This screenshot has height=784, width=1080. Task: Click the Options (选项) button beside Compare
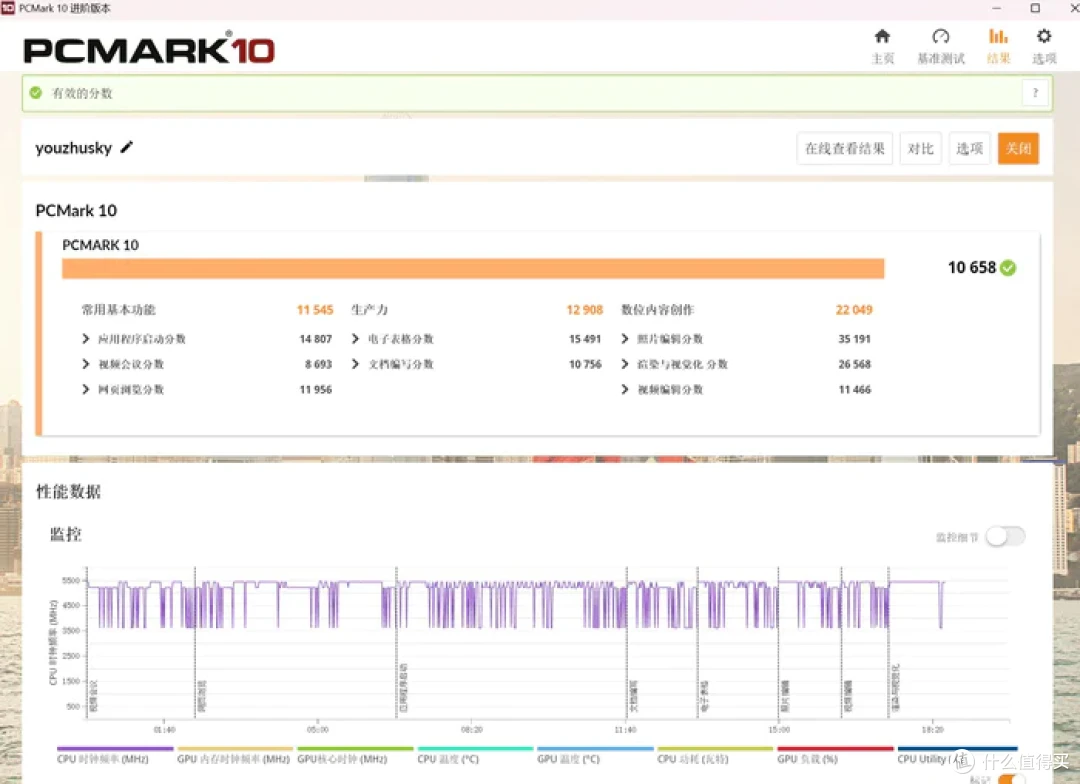[x=969, y=149]
